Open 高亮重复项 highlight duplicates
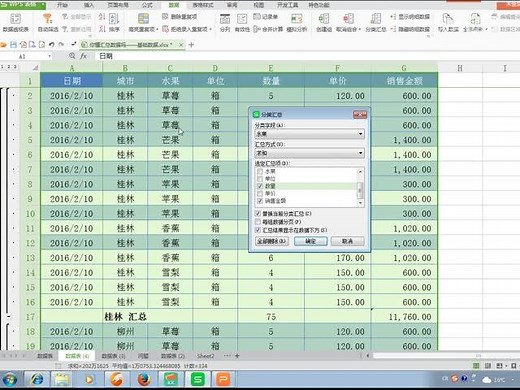This screenshot has height=390, width=520. pos(143,23)
